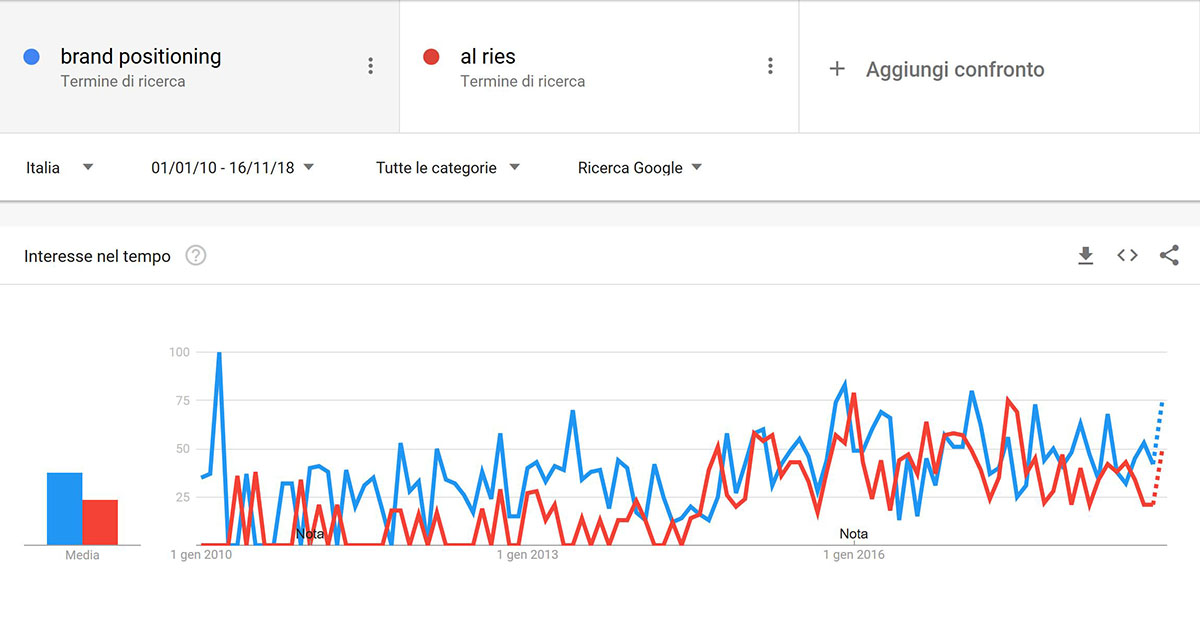Expand the Italia country dropdown
Viewport: 1200px width, 635px height.
click(59, 168)
